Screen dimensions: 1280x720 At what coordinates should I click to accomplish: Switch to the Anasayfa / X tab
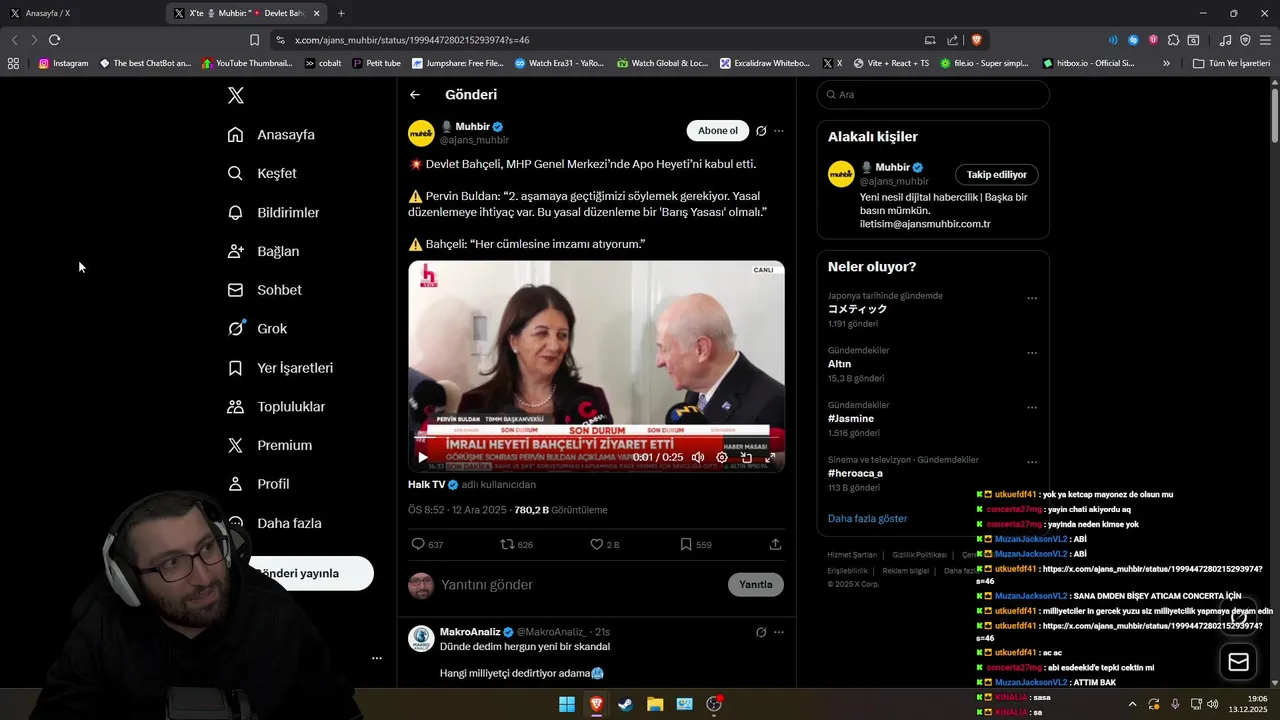[83, 13]
